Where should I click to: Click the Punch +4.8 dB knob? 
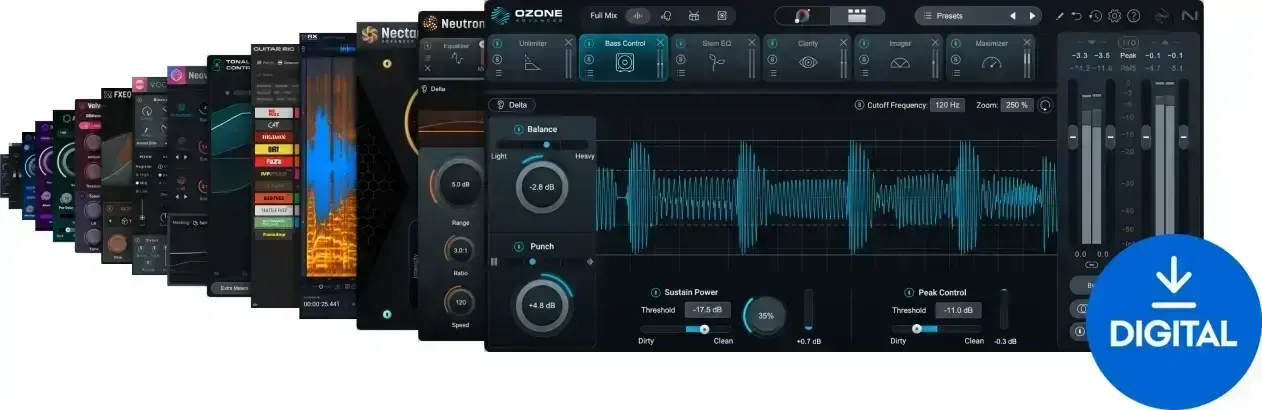pyautogui.click(x=542, y=306)
